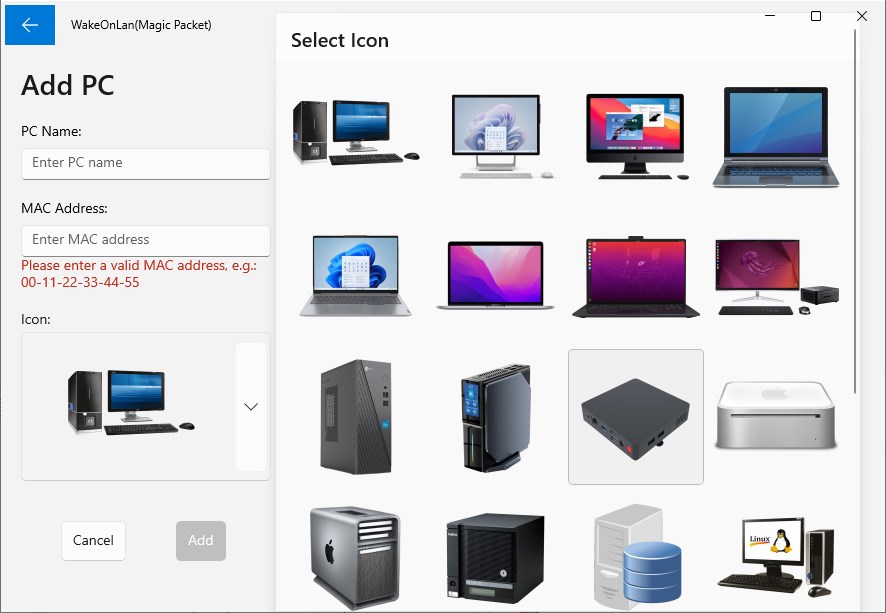Focus the Enter PC name field

145,164
